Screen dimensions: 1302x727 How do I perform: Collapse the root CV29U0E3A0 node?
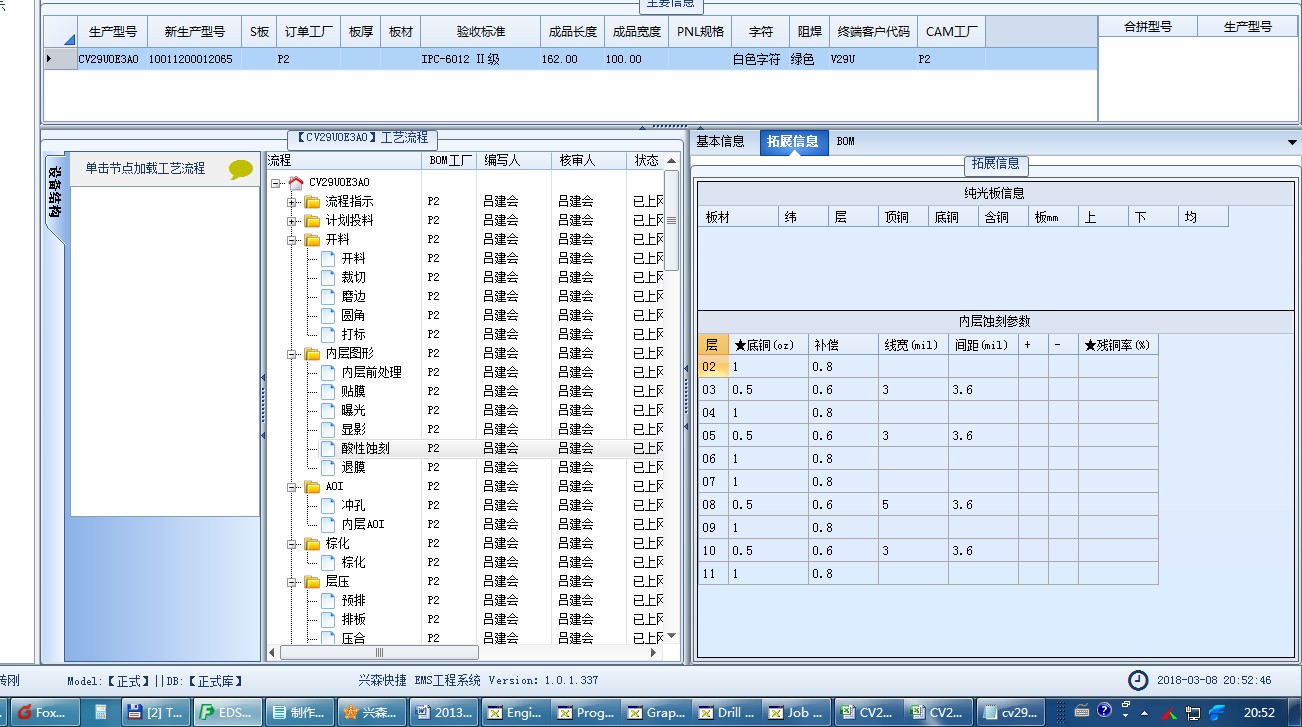tap(276, 183)
